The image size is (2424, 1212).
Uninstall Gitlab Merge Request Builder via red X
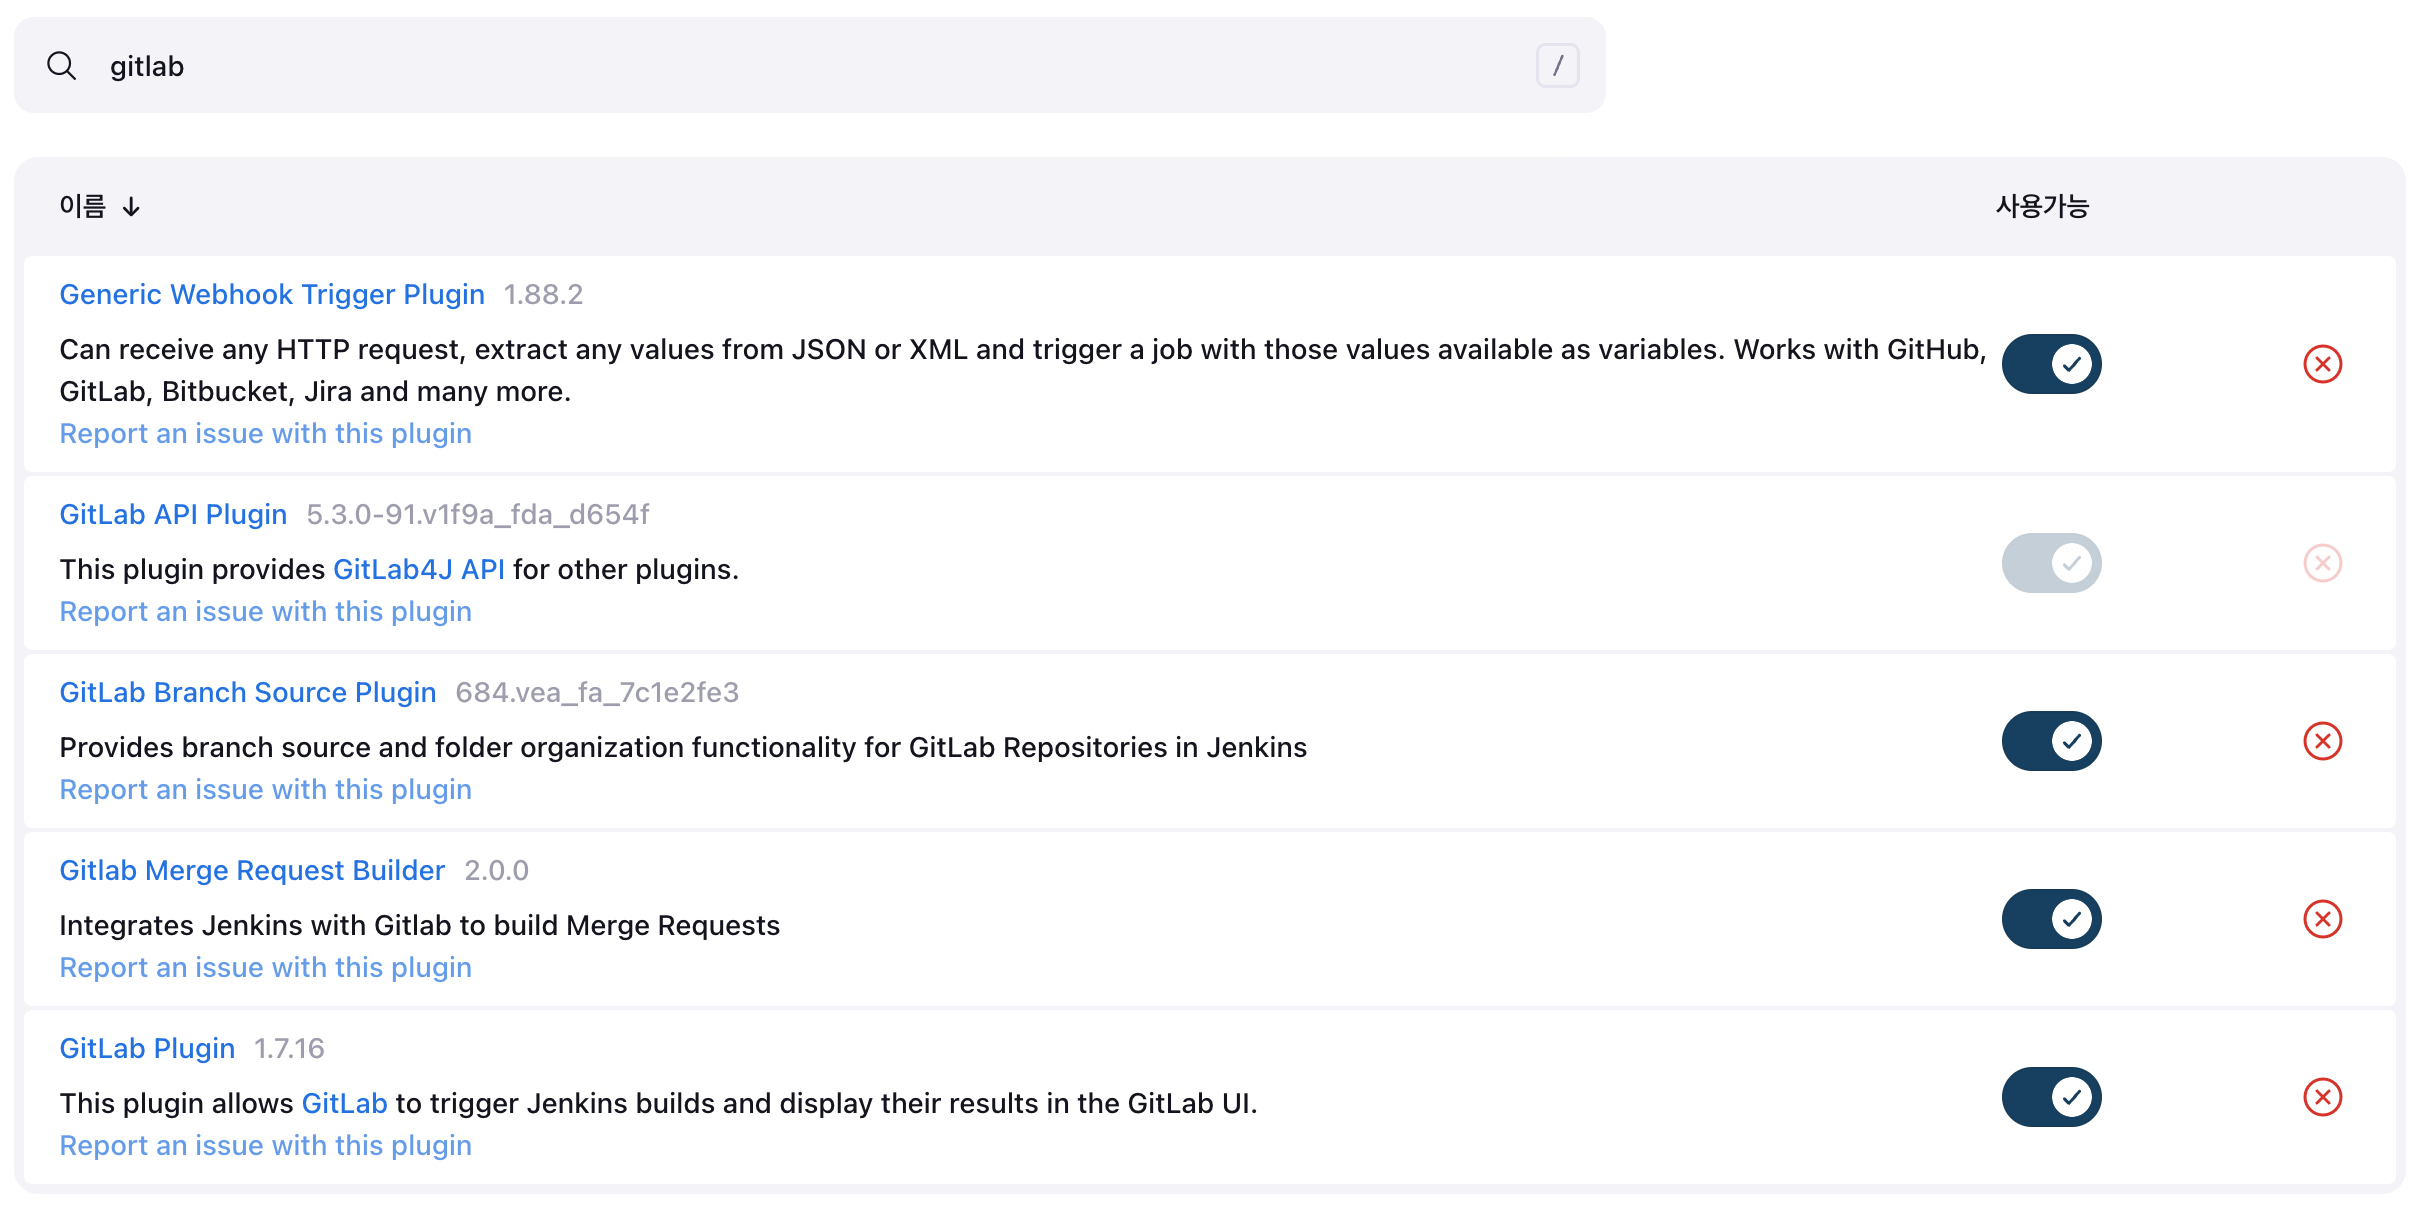(x=2322, y=919)
